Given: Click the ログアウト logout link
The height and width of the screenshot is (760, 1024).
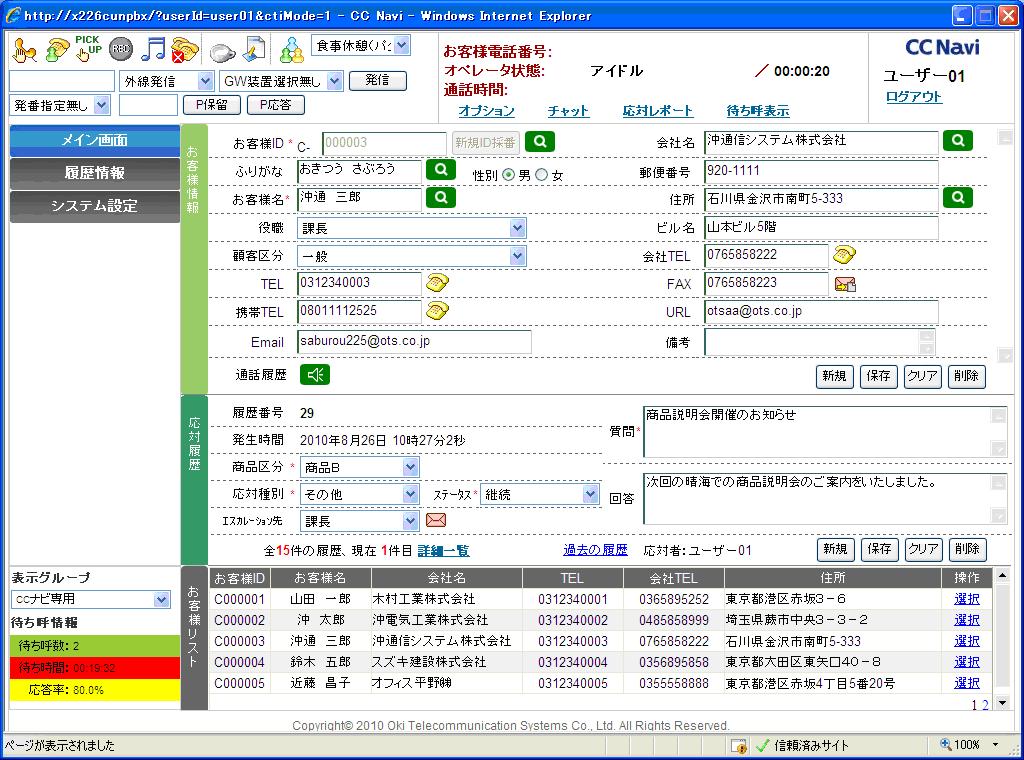Looking at the screenshot, I should [x=914, y=97].
